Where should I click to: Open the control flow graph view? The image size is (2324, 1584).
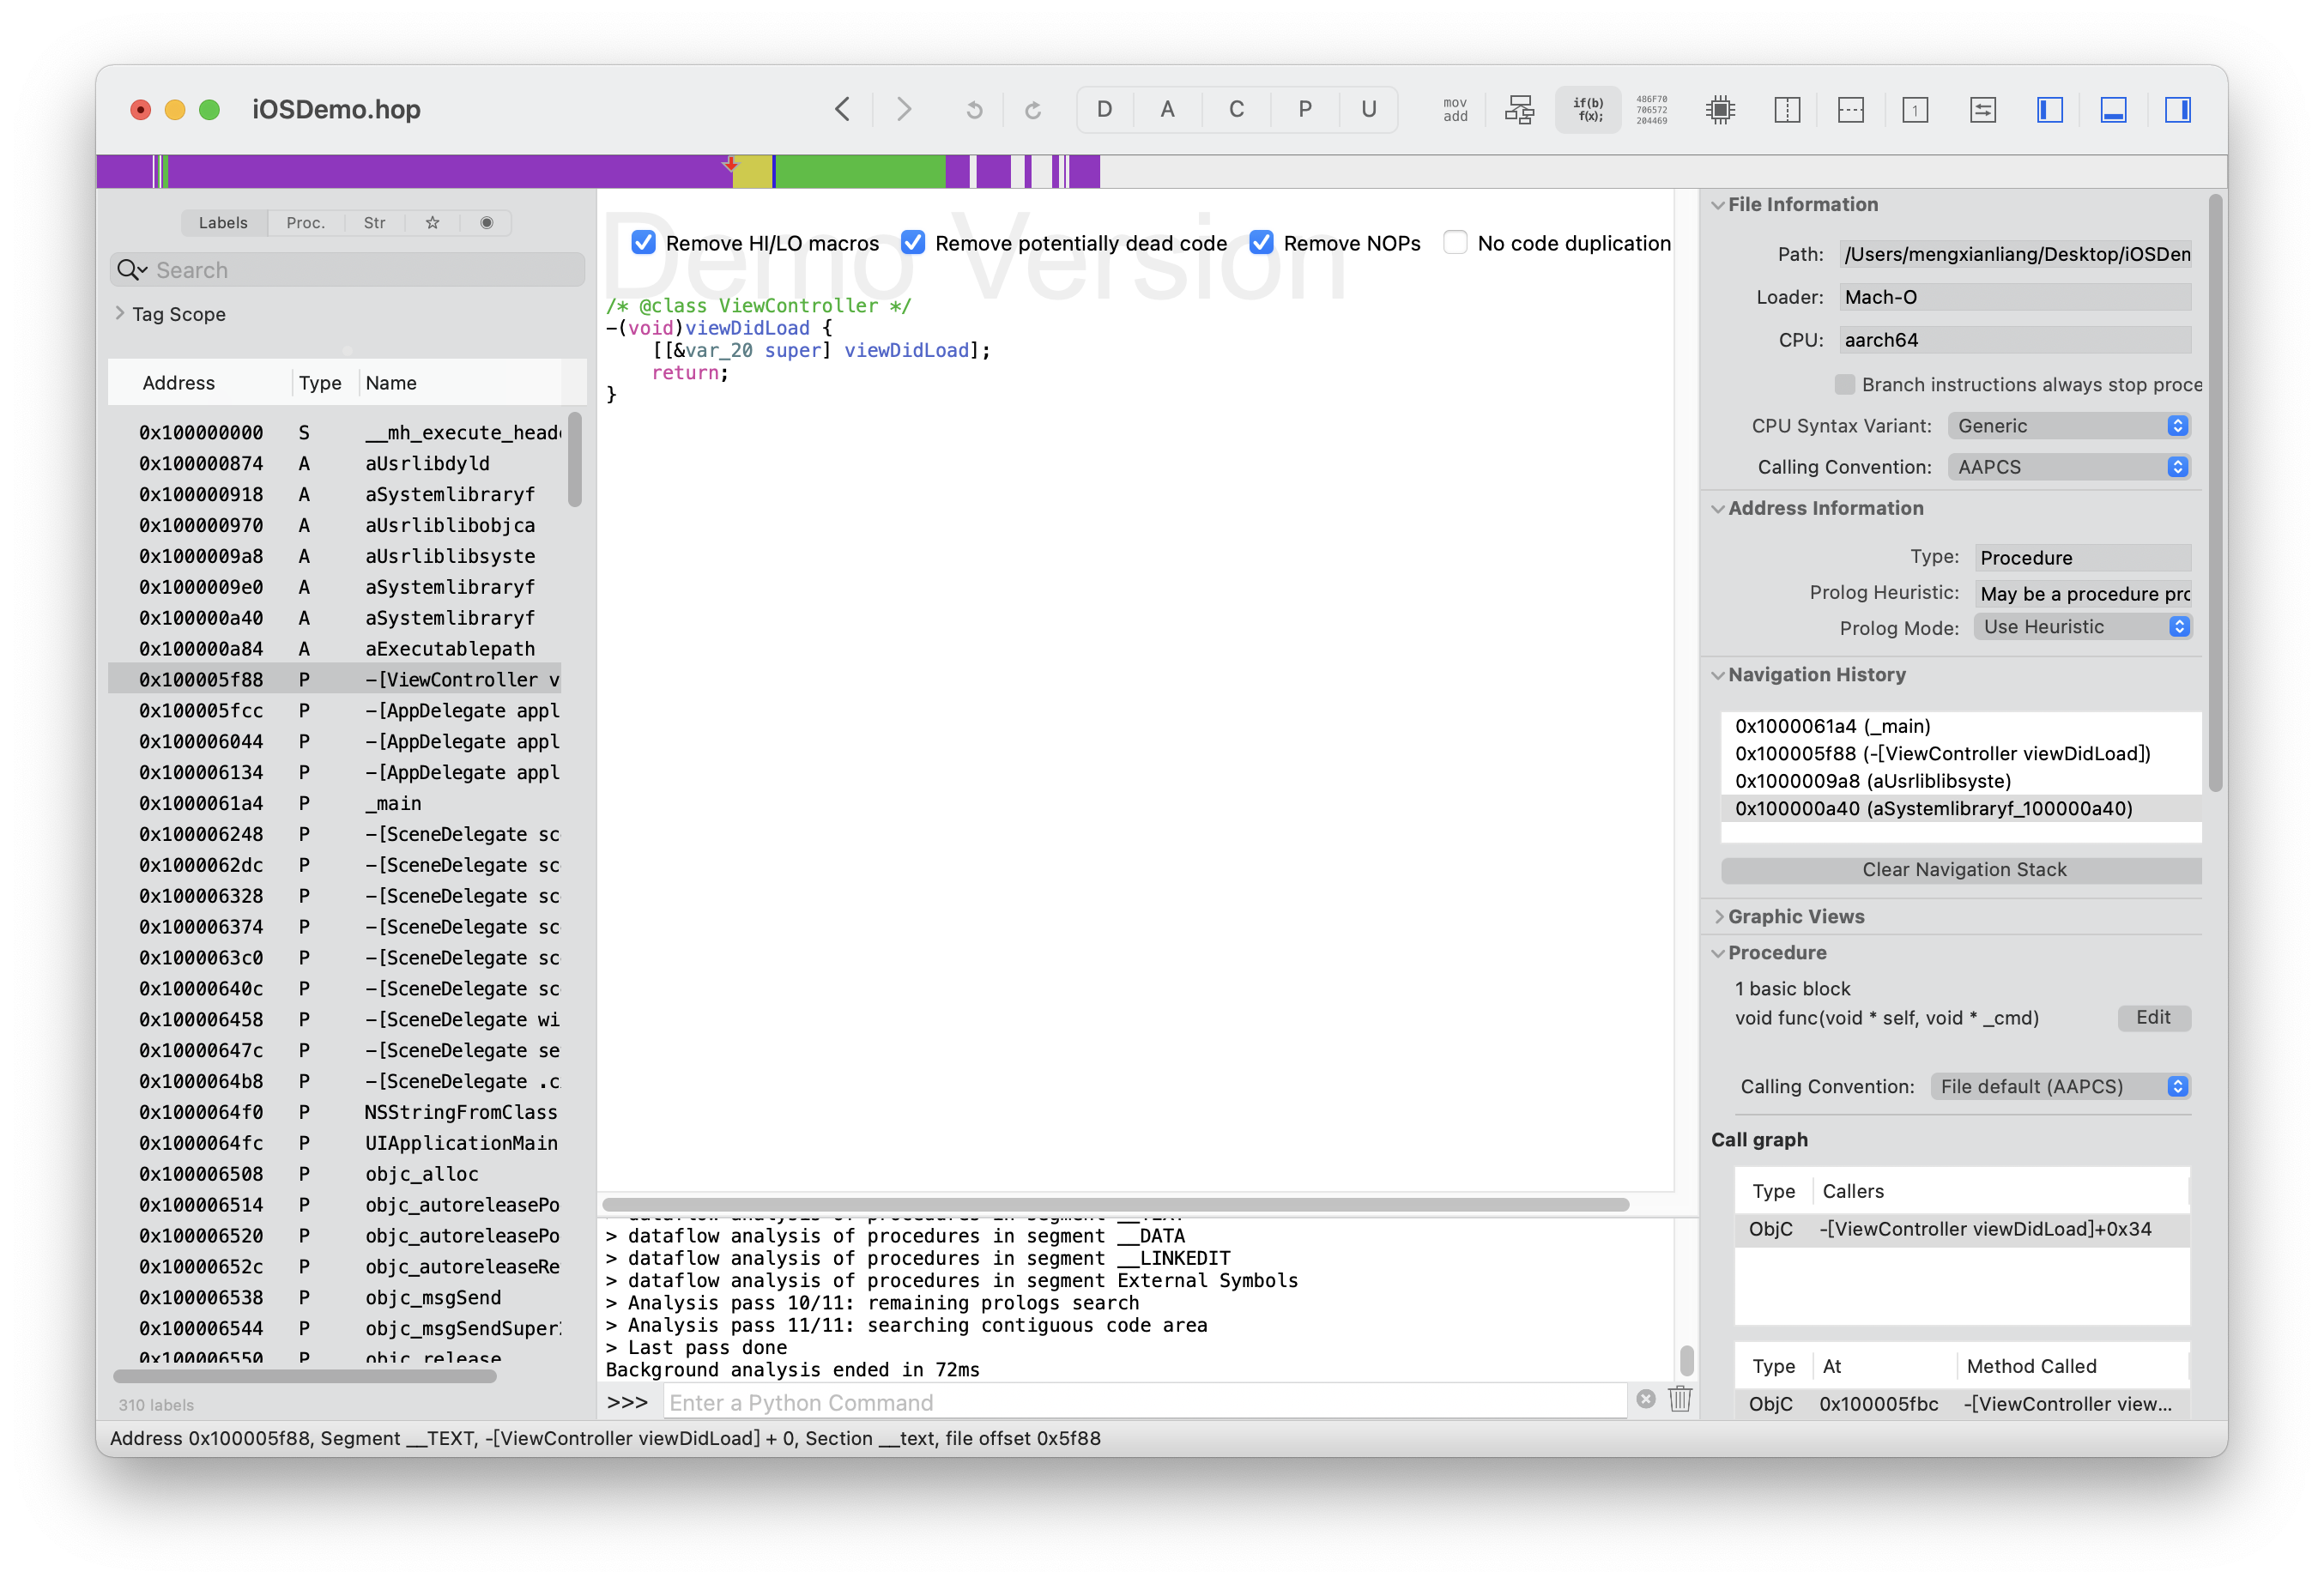coord(1520,110)
